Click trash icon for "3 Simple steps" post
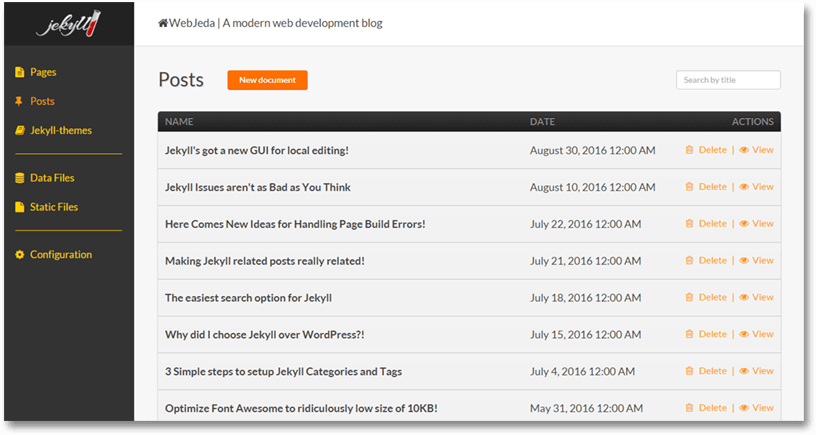The image size is (816, 435). tap(689, 371)
